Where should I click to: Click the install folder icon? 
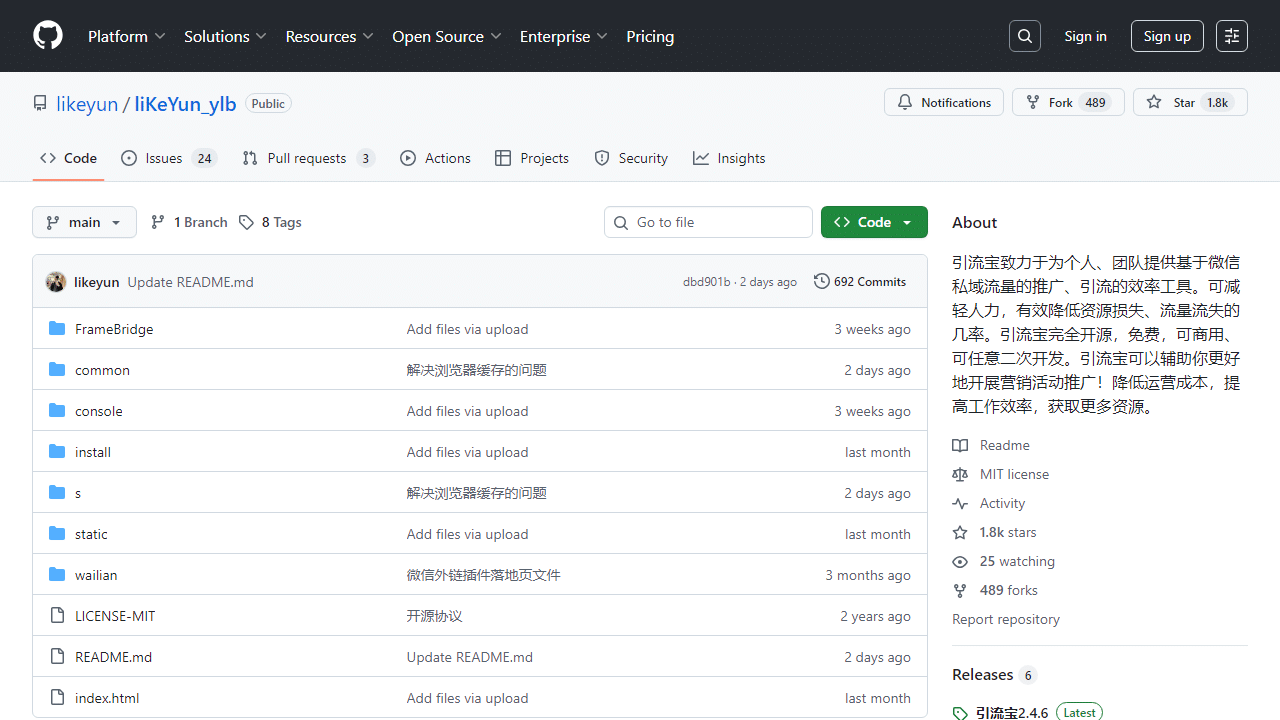point(57,452)
